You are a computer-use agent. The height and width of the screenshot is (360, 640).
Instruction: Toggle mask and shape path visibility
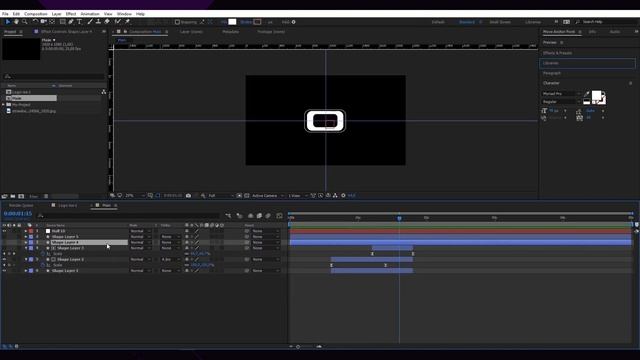point(158,196)
